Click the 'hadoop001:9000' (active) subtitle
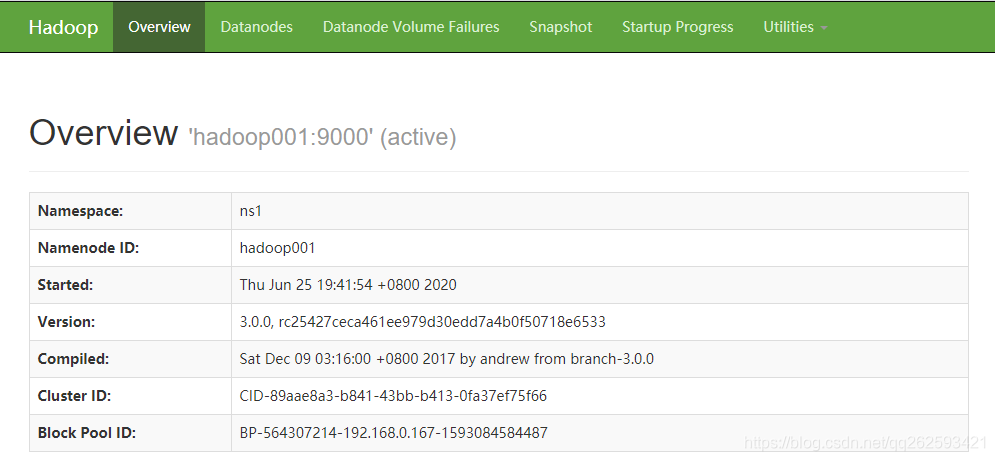This screenshot has height=461, width=995. coord(322,137)
